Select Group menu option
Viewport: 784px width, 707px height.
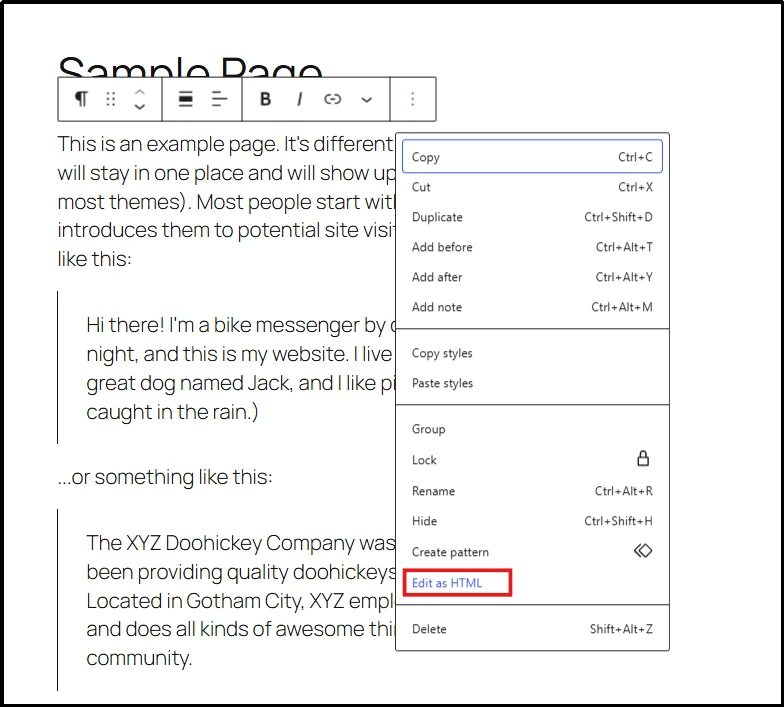point(532,429)
